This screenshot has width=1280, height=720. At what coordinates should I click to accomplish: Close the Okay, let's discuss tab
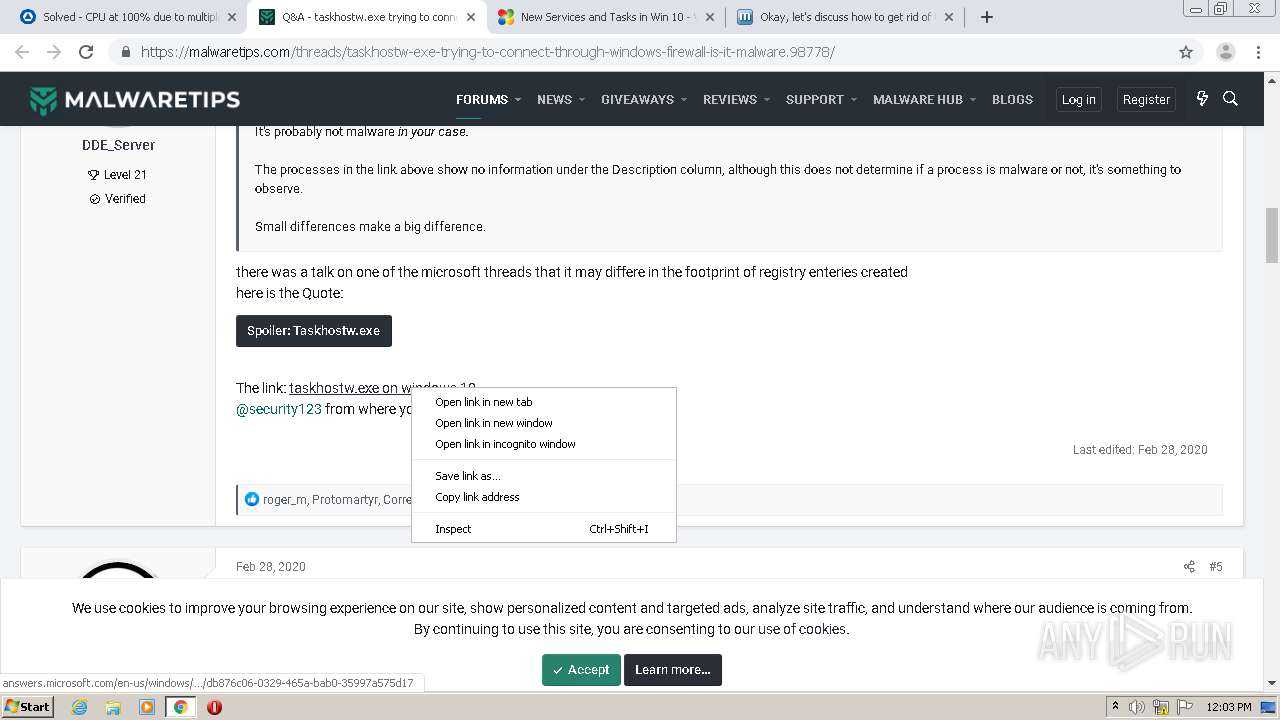[949, 17]
